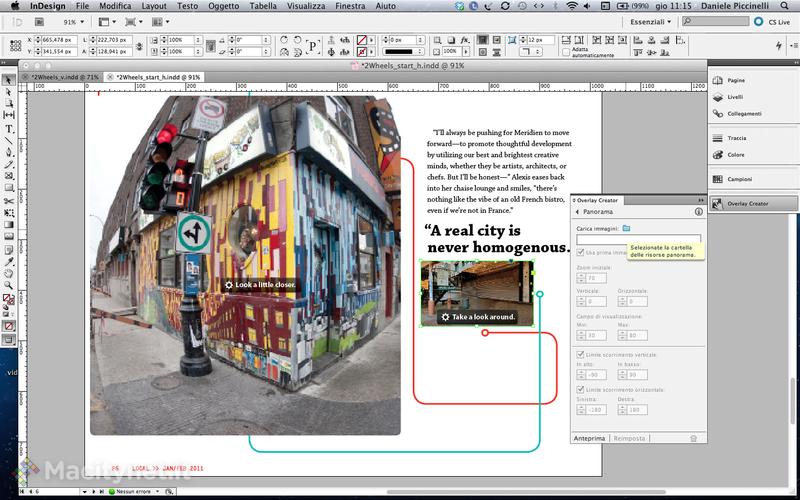Toggle Limite scorrimento verticale checkbox
This screenshot has height=500, width=800.
click(x=580, y=355)
